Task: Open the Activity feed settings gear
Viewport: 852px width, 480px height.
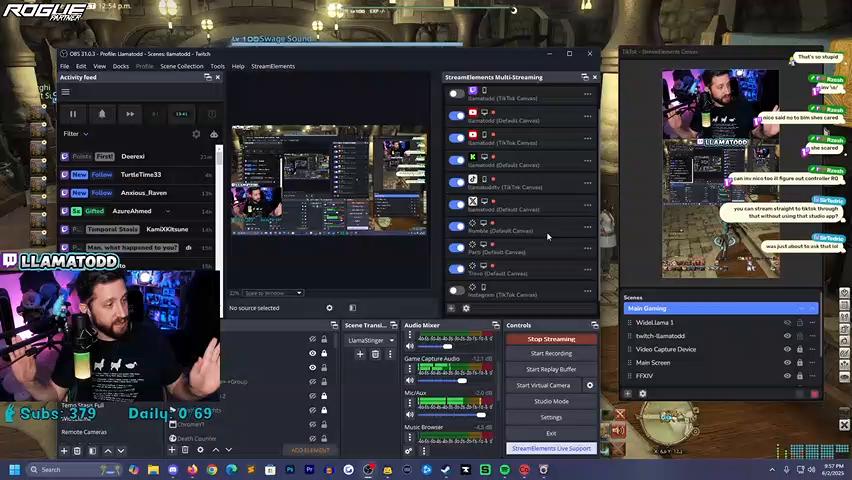Action: pyautogui.click(x=196, y=134)
